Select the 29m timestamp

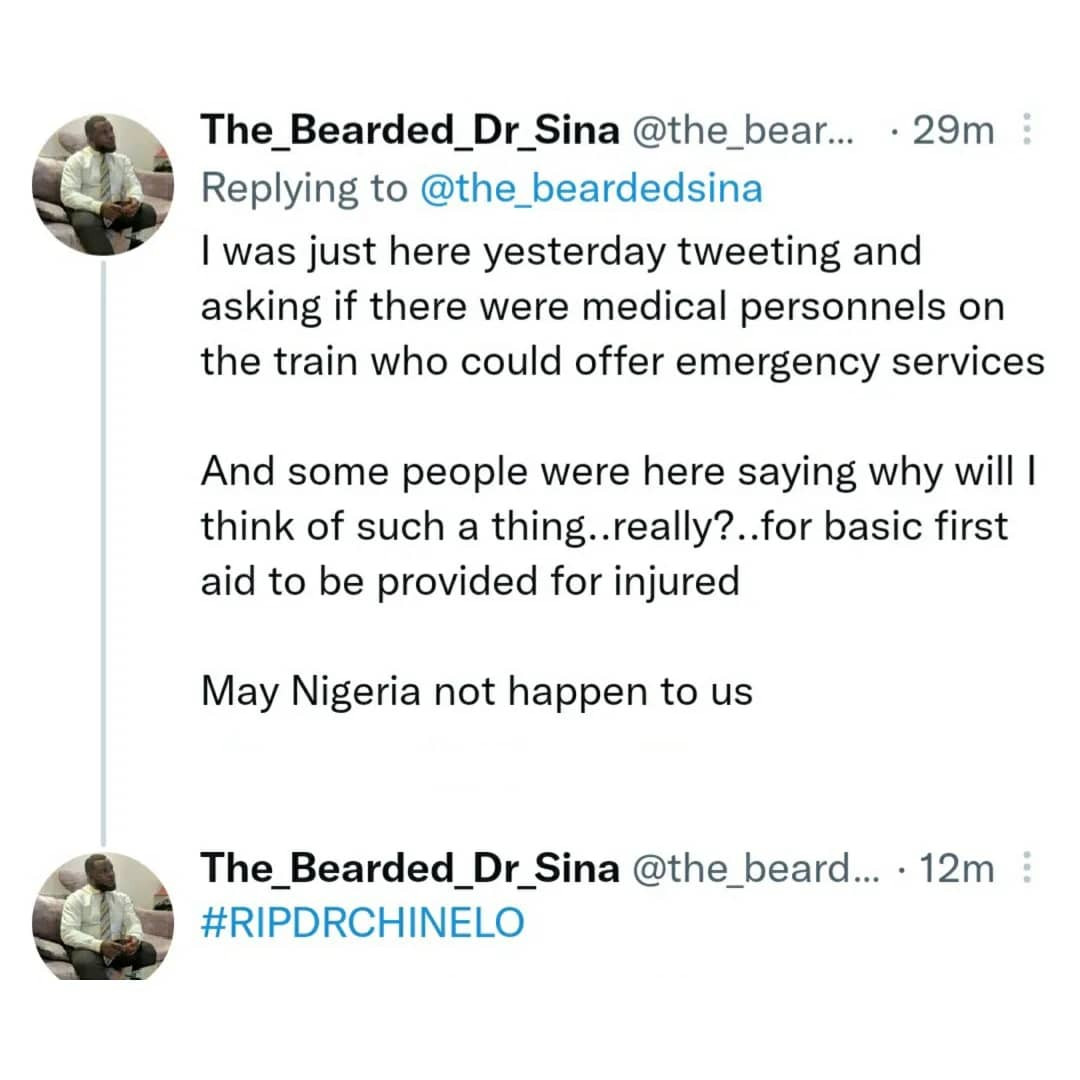953,129
